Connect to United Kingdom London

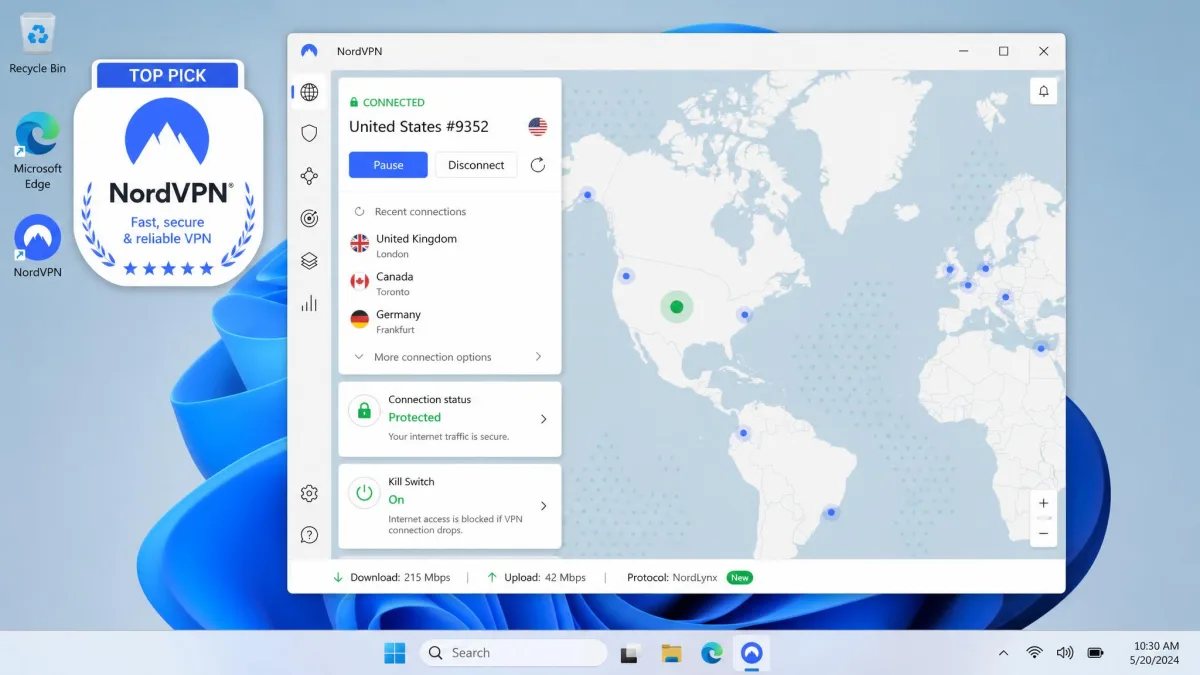(x=450, y=245)
